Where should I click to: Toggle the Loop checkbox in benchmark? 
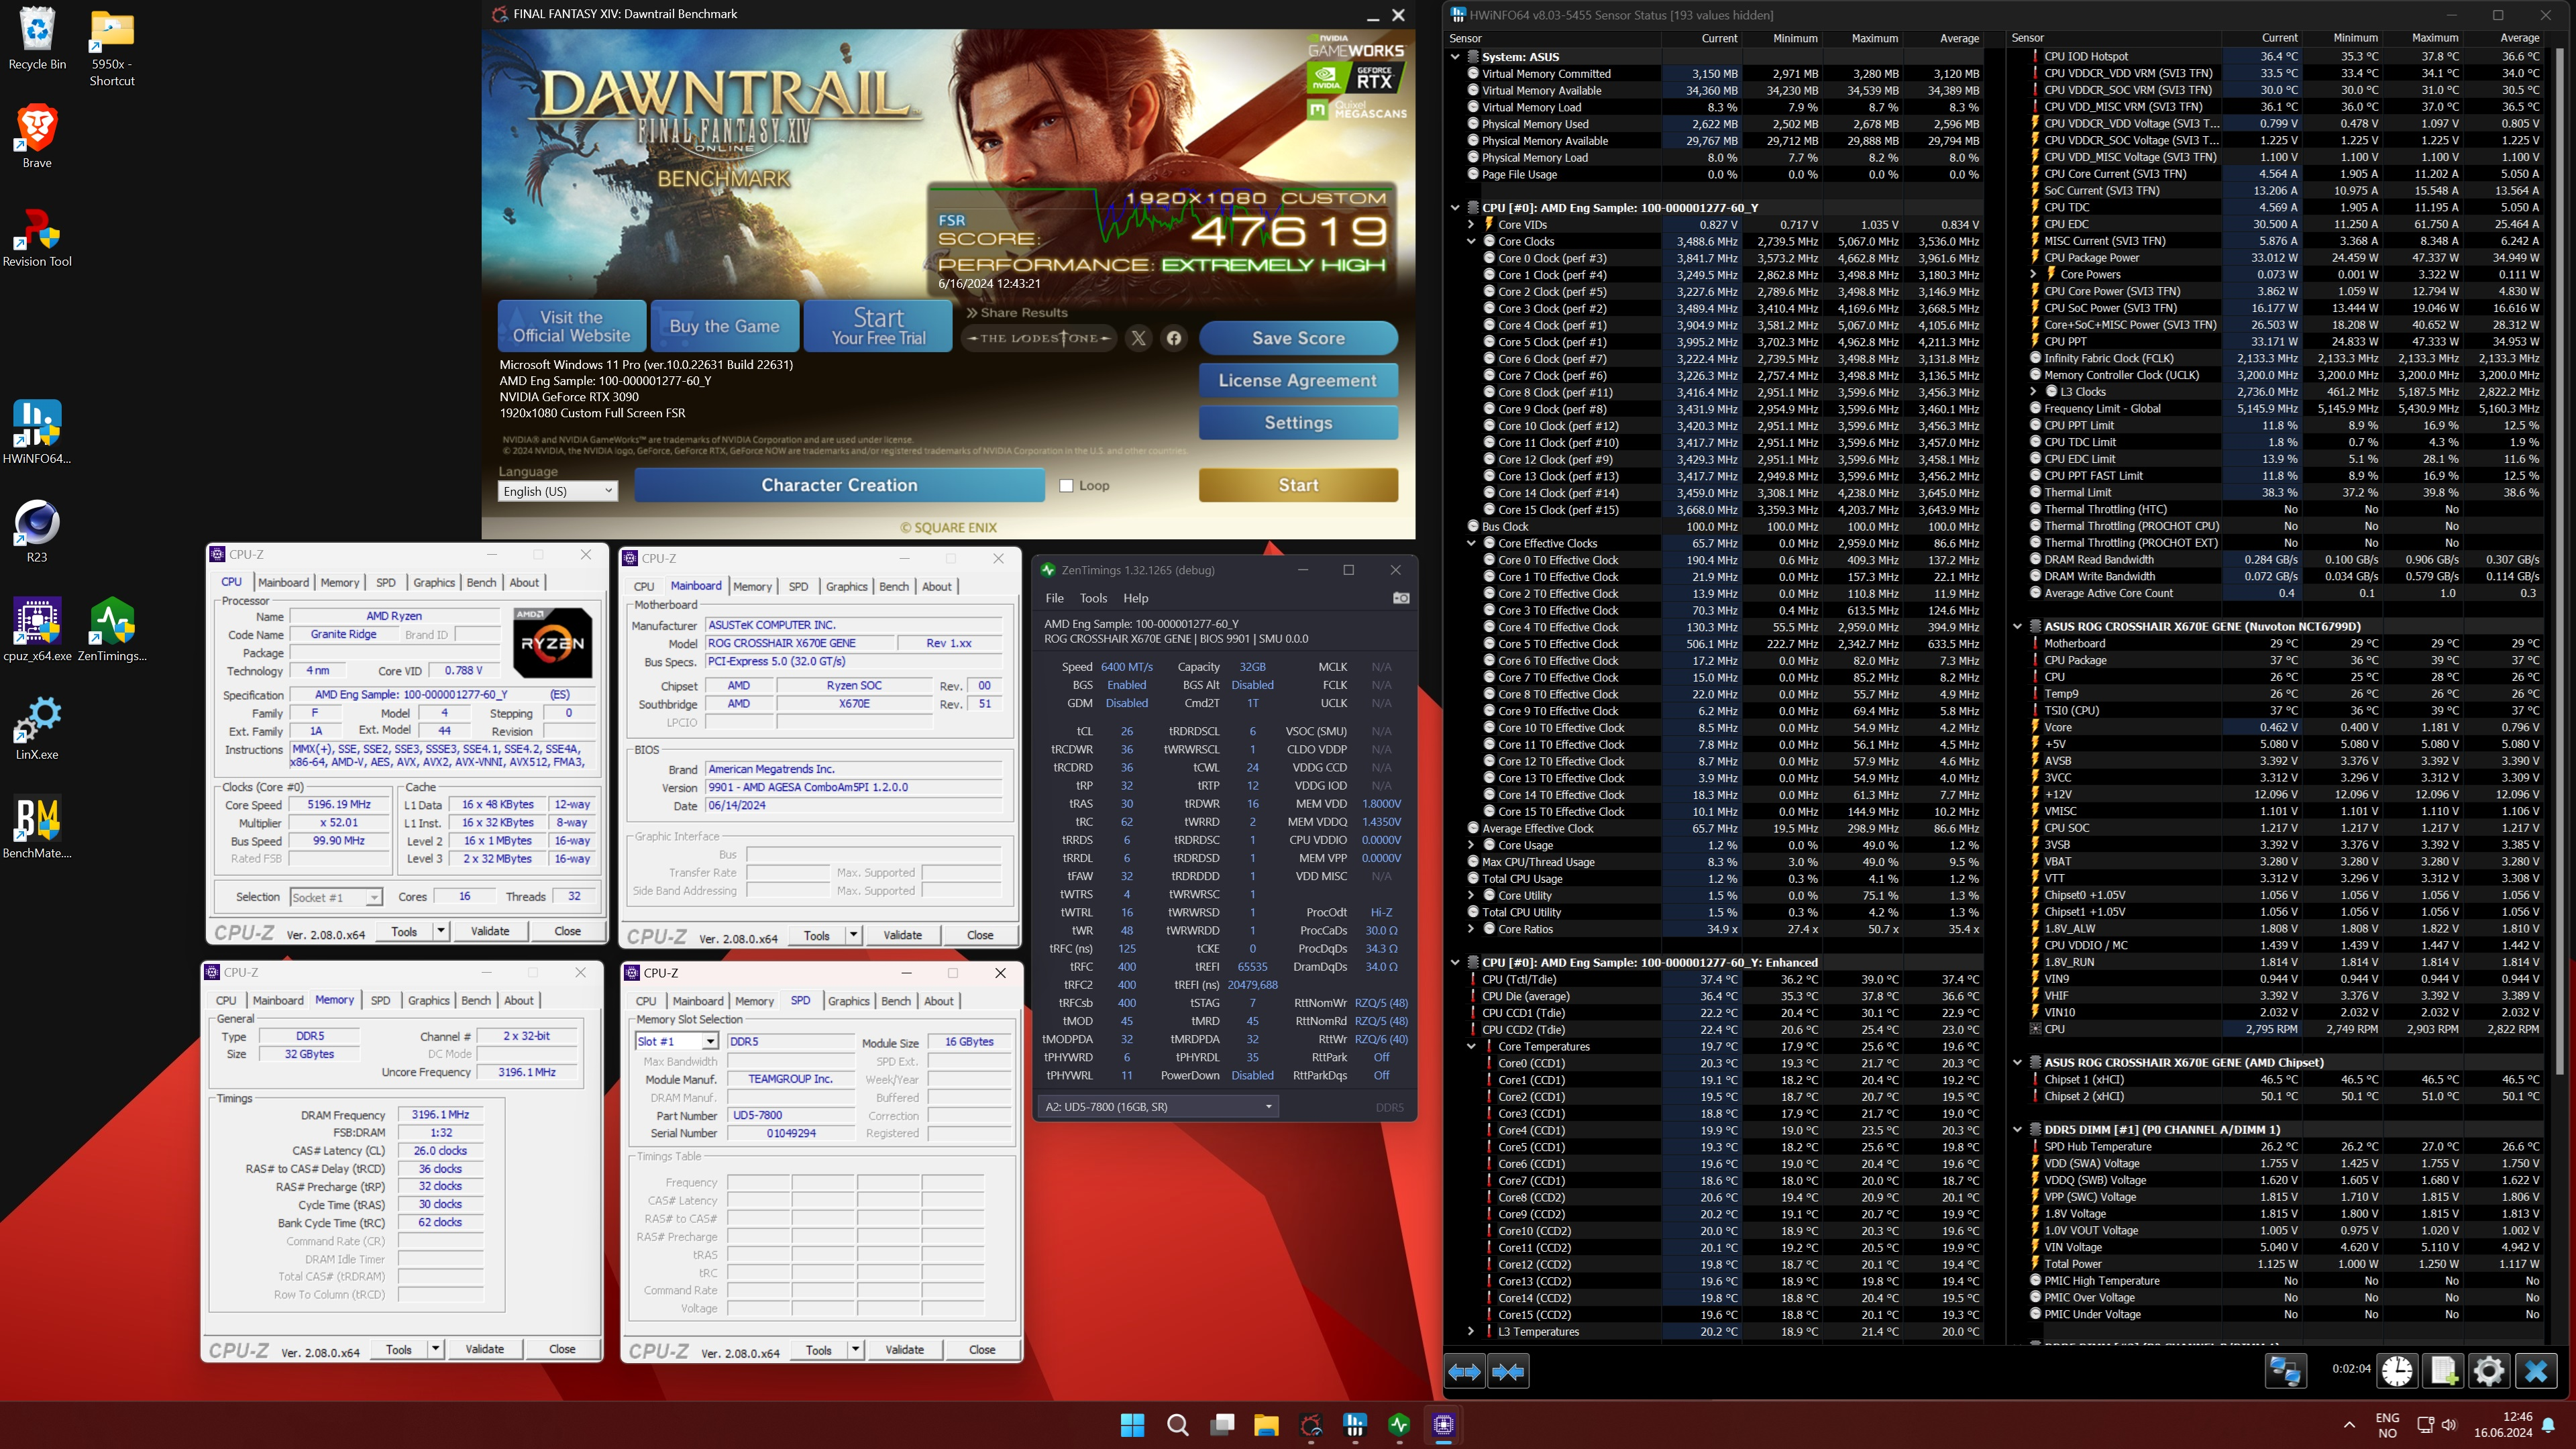pos(1066,486)
